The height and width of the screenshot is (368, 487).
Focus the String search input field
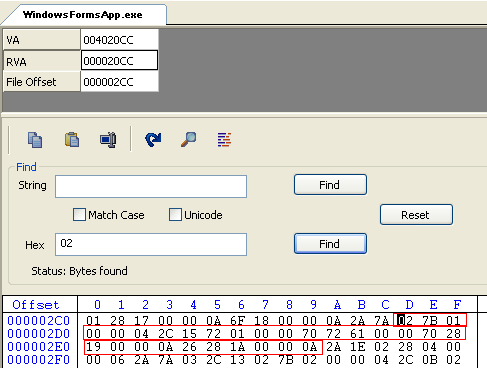(x=151, y=186)
